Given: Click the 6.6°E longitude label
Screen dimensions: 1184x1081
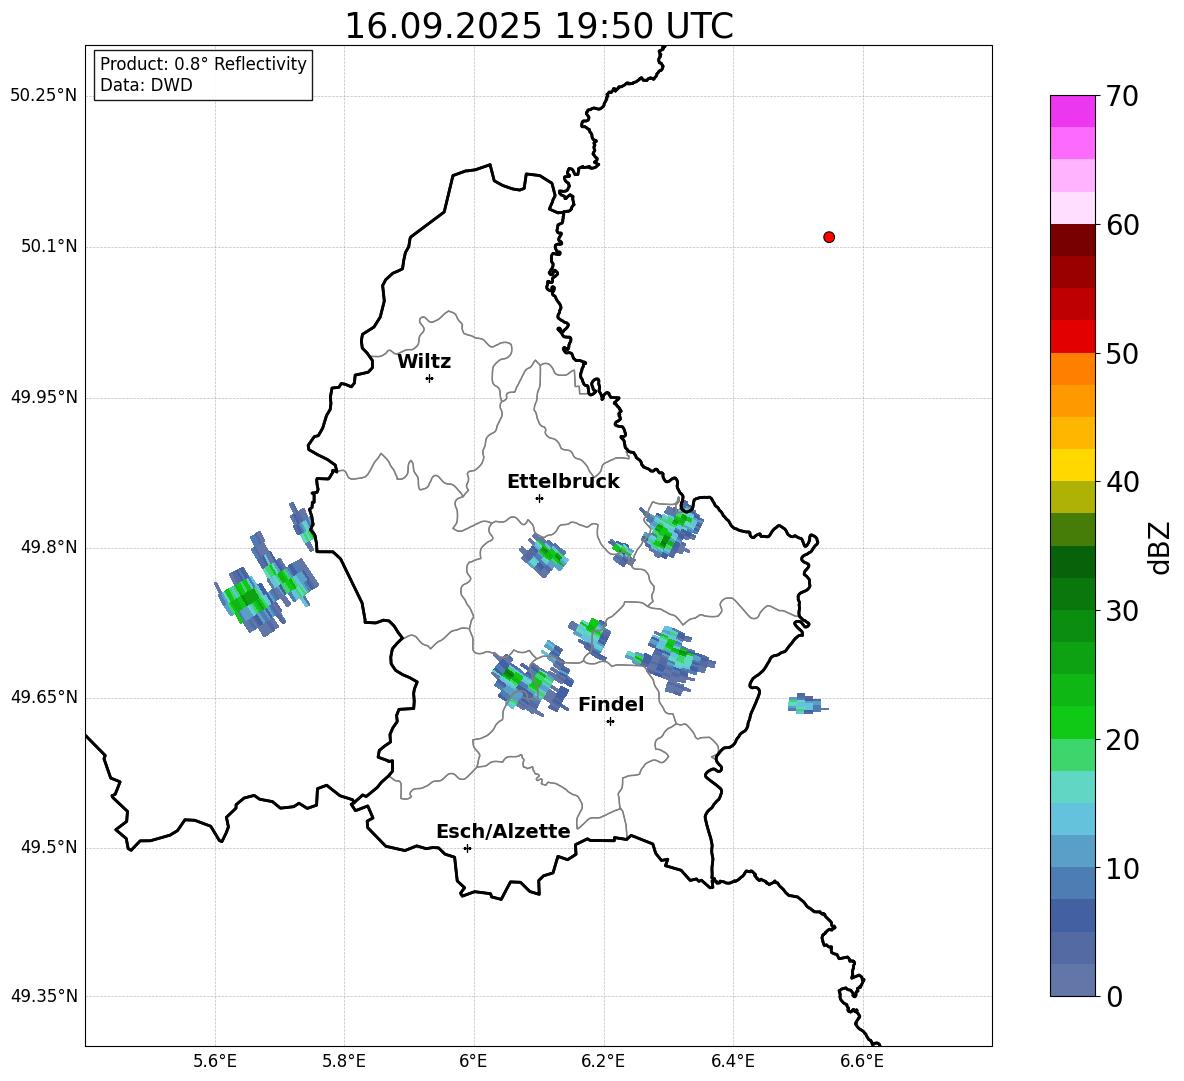Looking at the screenshot, I should [x=862, y=1061].
